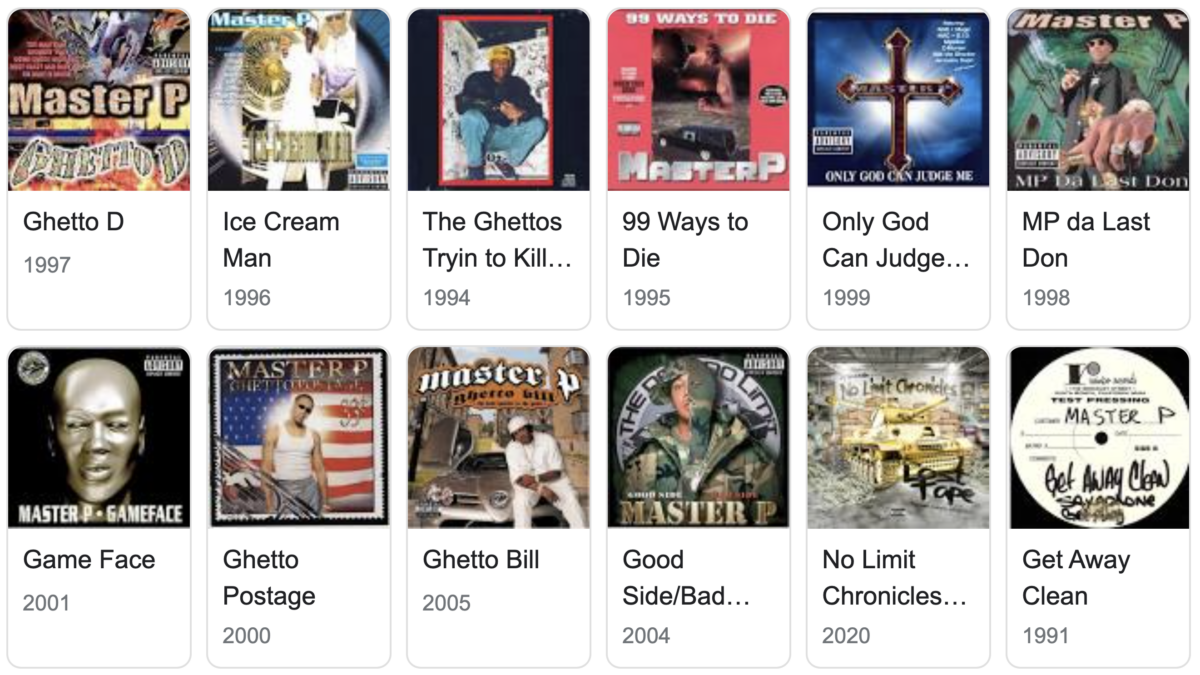1200x675 pixels.
Task: Open the Game Face album cover
Action: click(99, 437)
